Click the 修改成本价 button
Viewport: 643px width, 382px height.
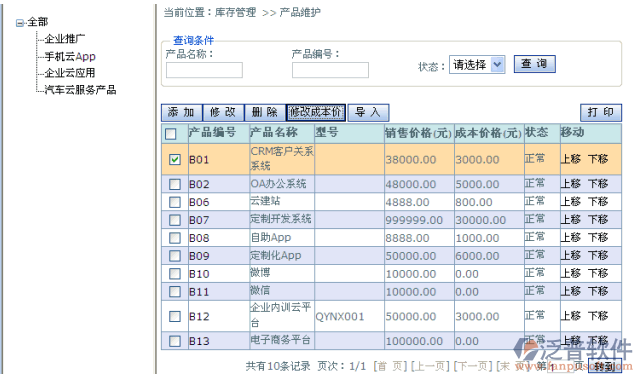pos(316,112)
